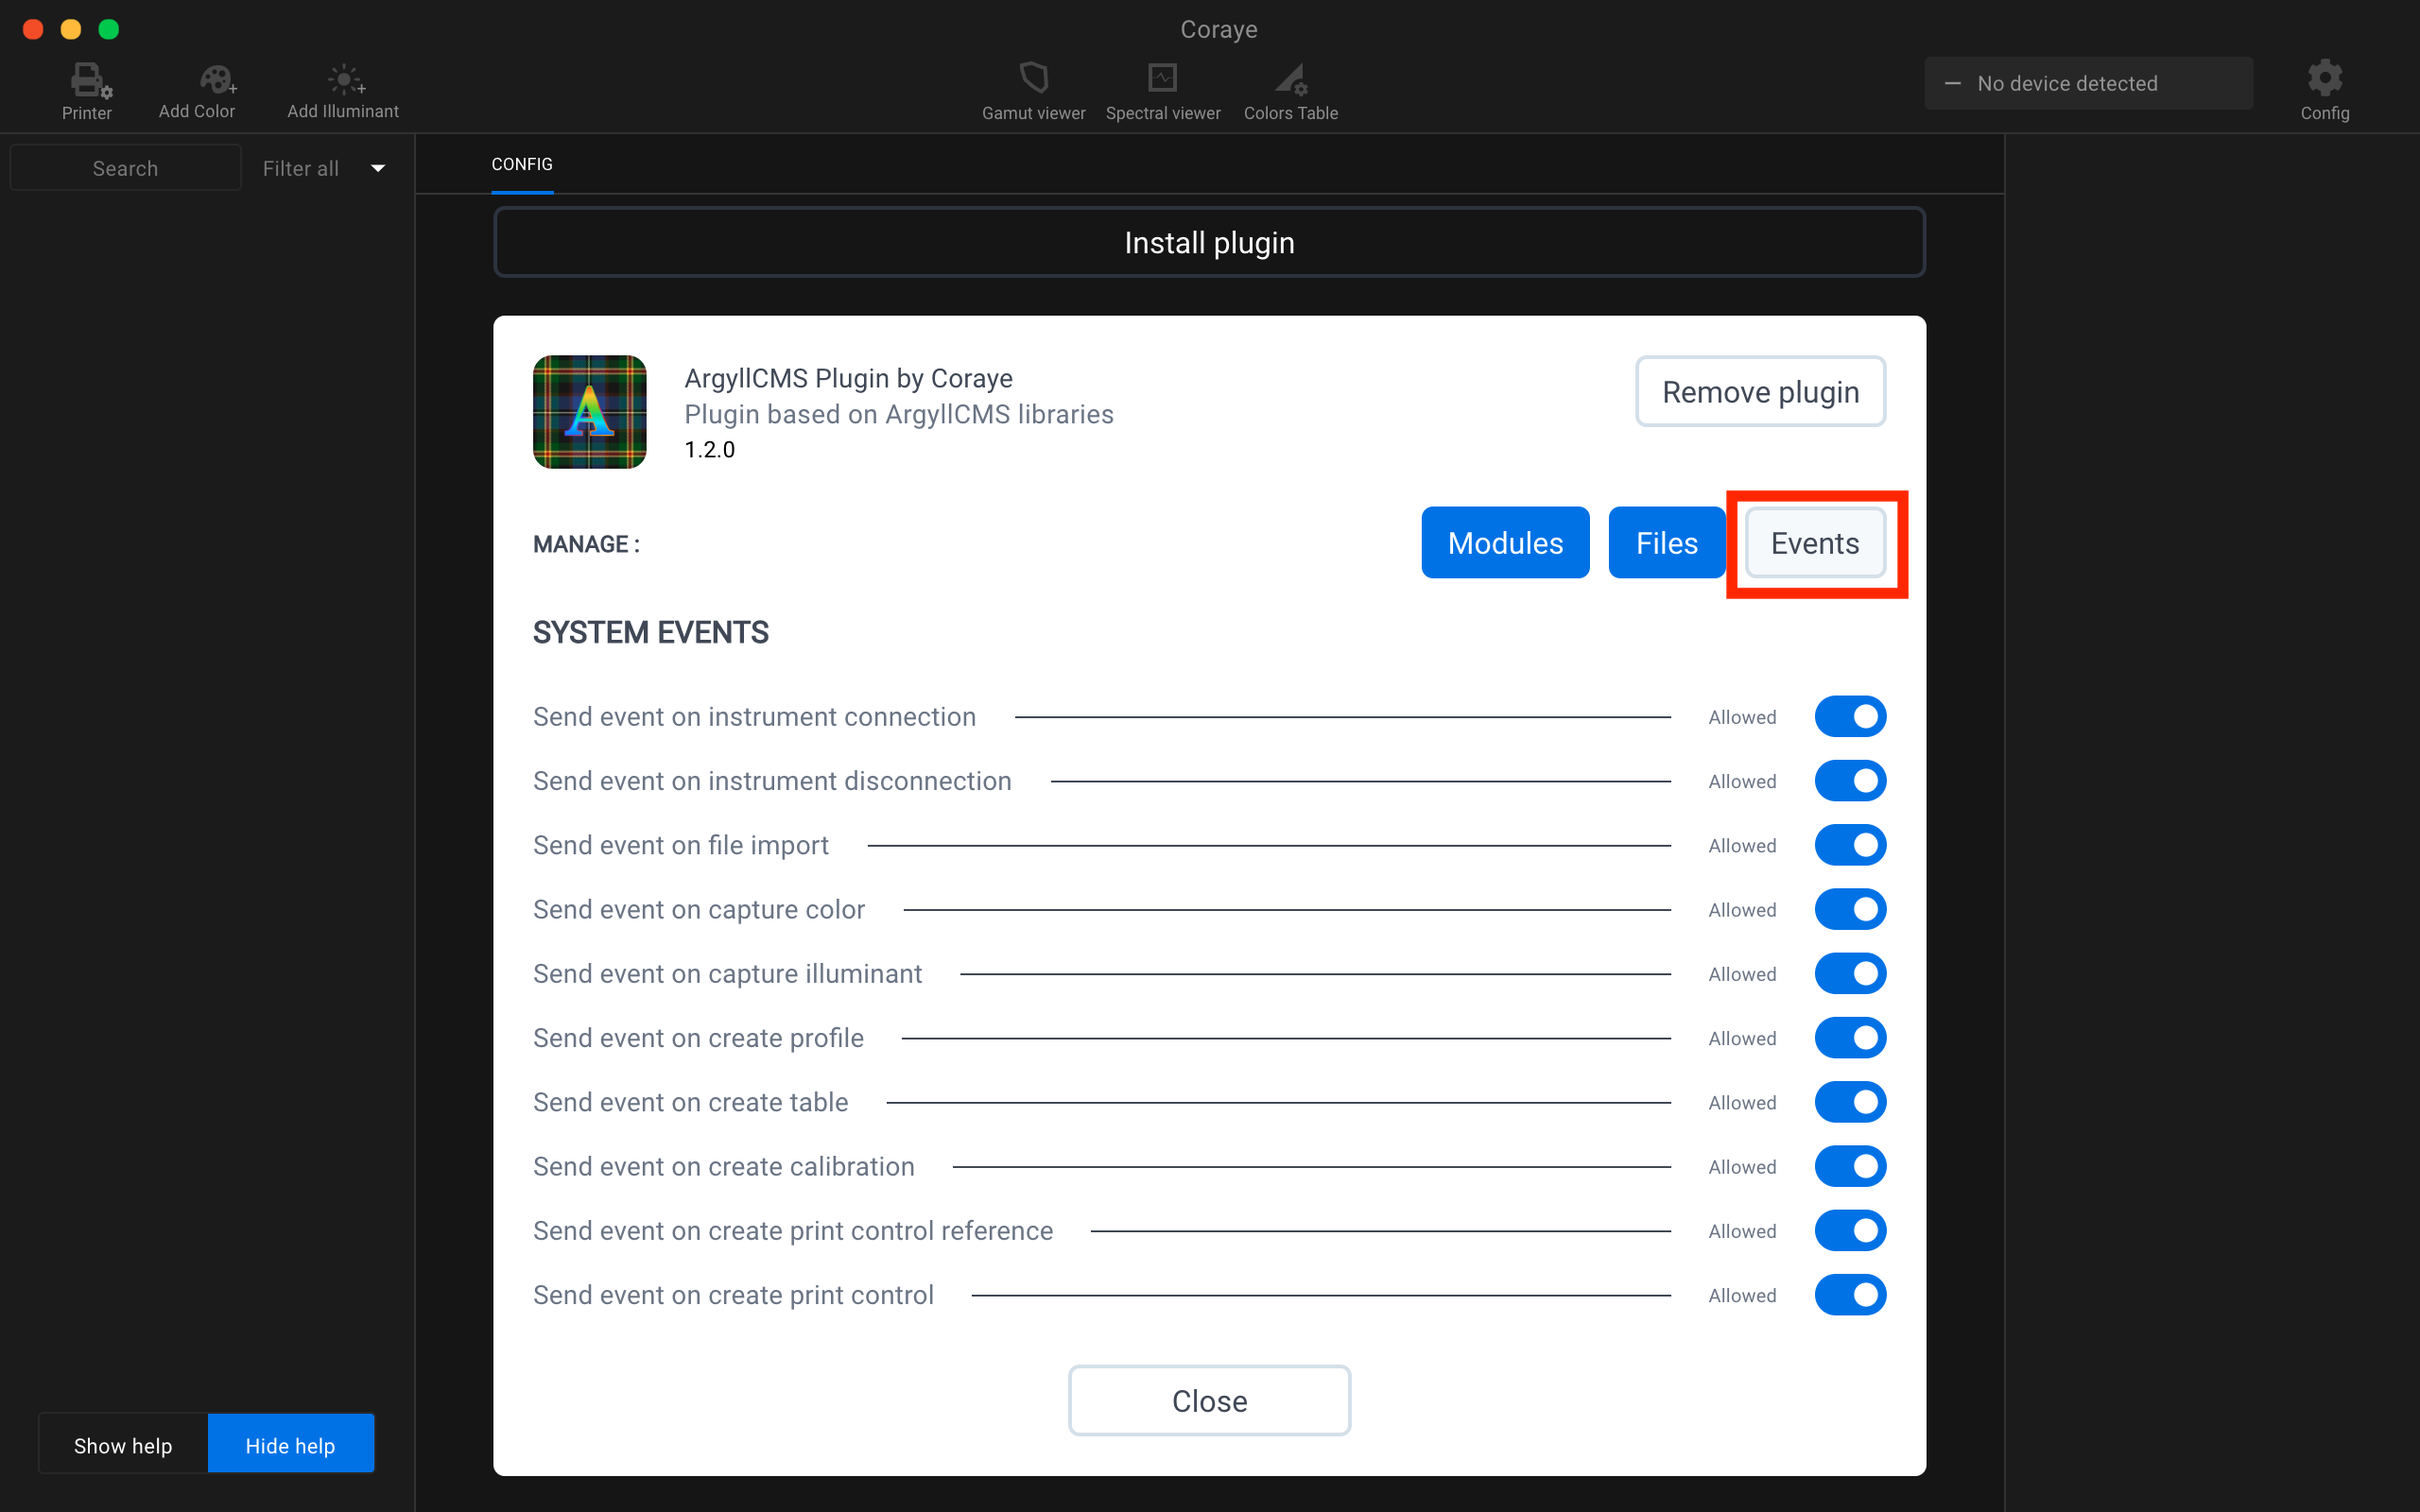Open the No device detected selector
Image resolution: width=2420 pixels, height=1512 pixels.
pyautogui.click(x=2088, y=83)
